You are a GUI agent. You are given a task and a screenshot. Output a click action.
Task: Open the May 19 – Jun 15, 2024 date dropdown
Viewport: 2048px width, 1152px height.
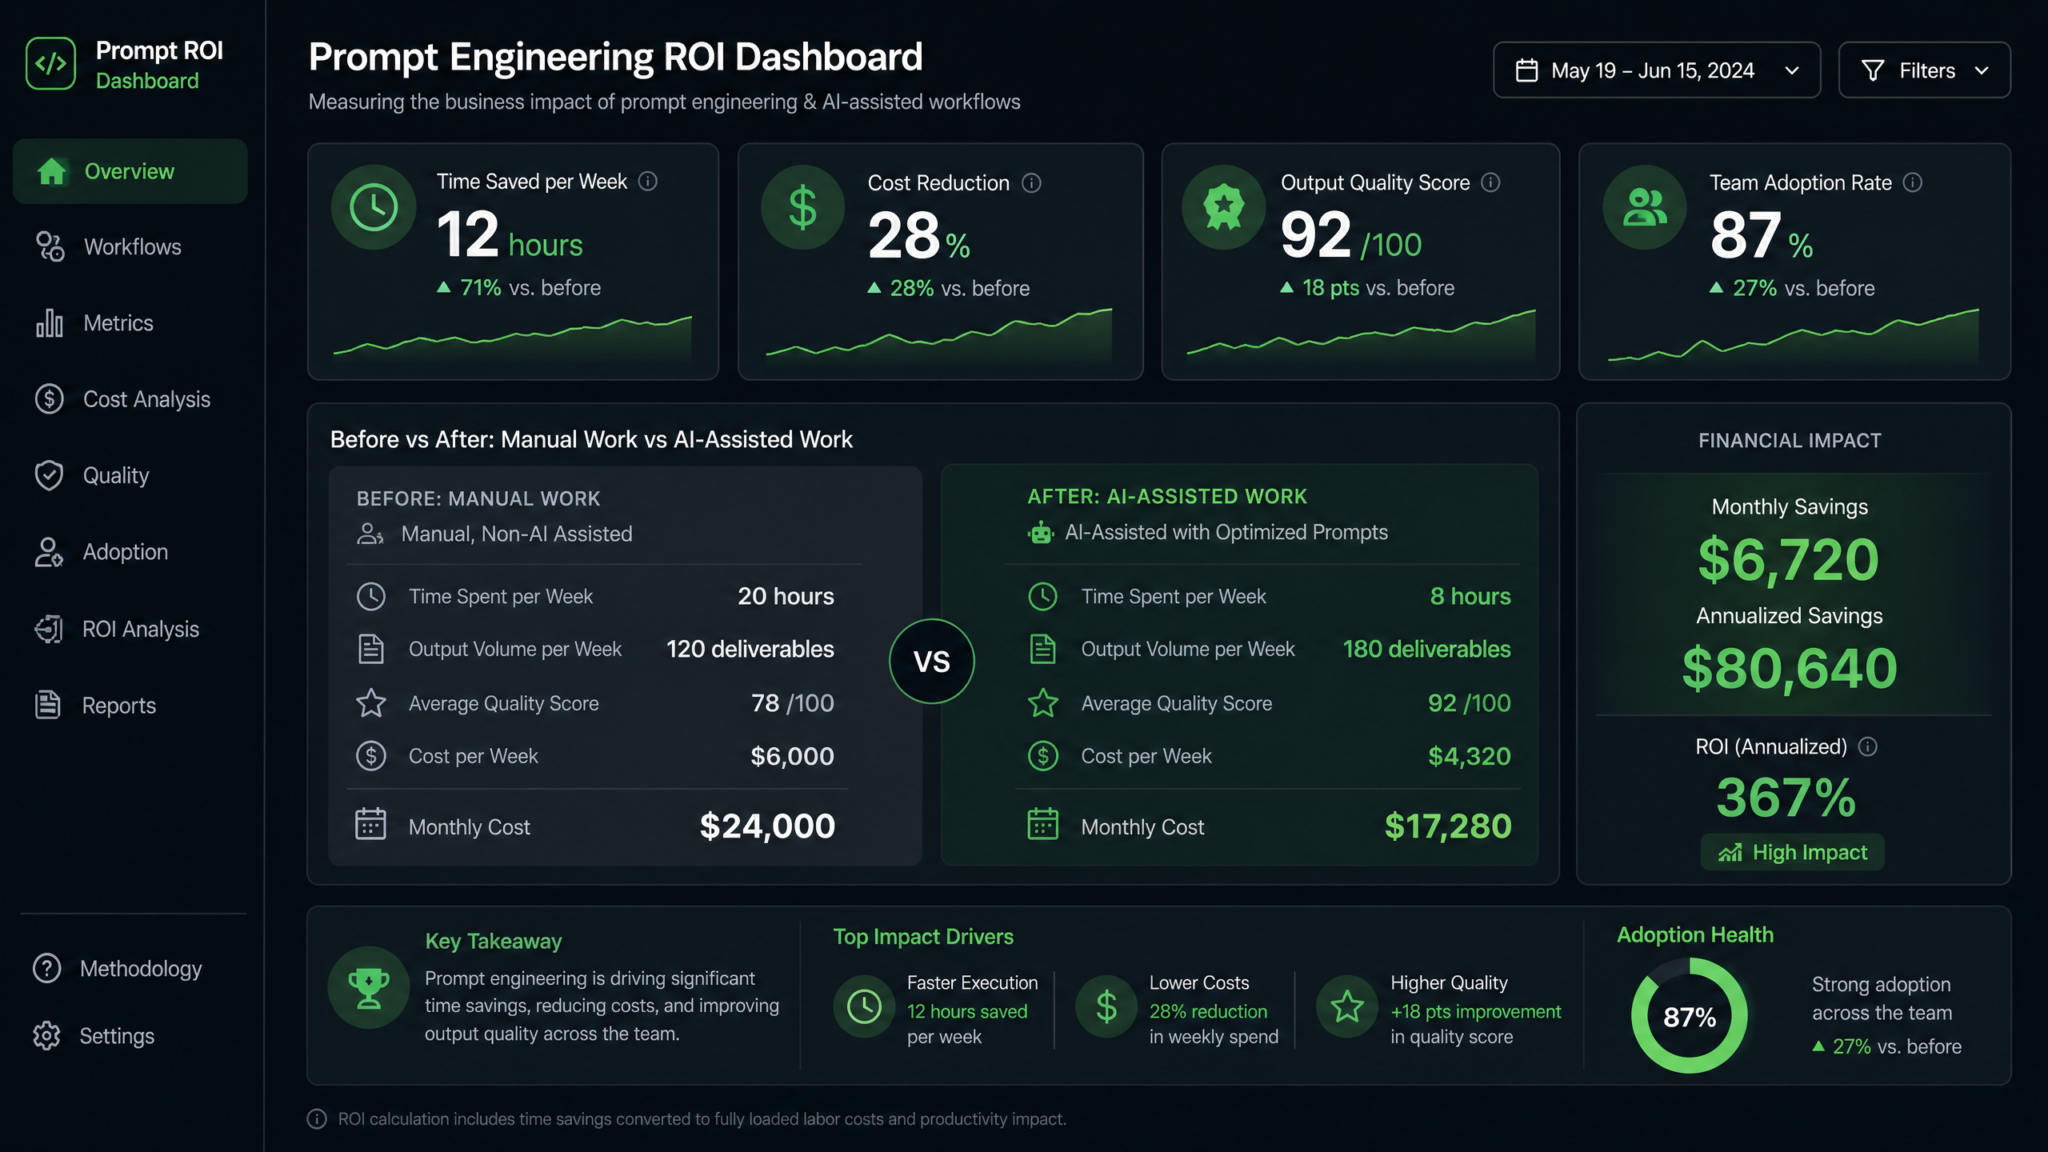point(1657,70)
